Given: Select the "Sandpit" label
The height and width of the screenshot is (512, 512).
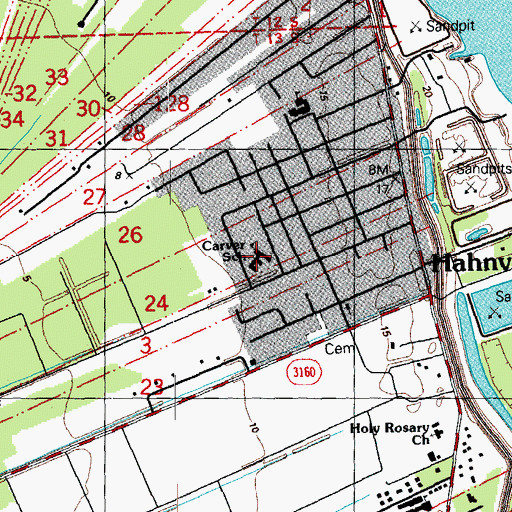Looking at the screenshot, I should (x=450, y=26).
